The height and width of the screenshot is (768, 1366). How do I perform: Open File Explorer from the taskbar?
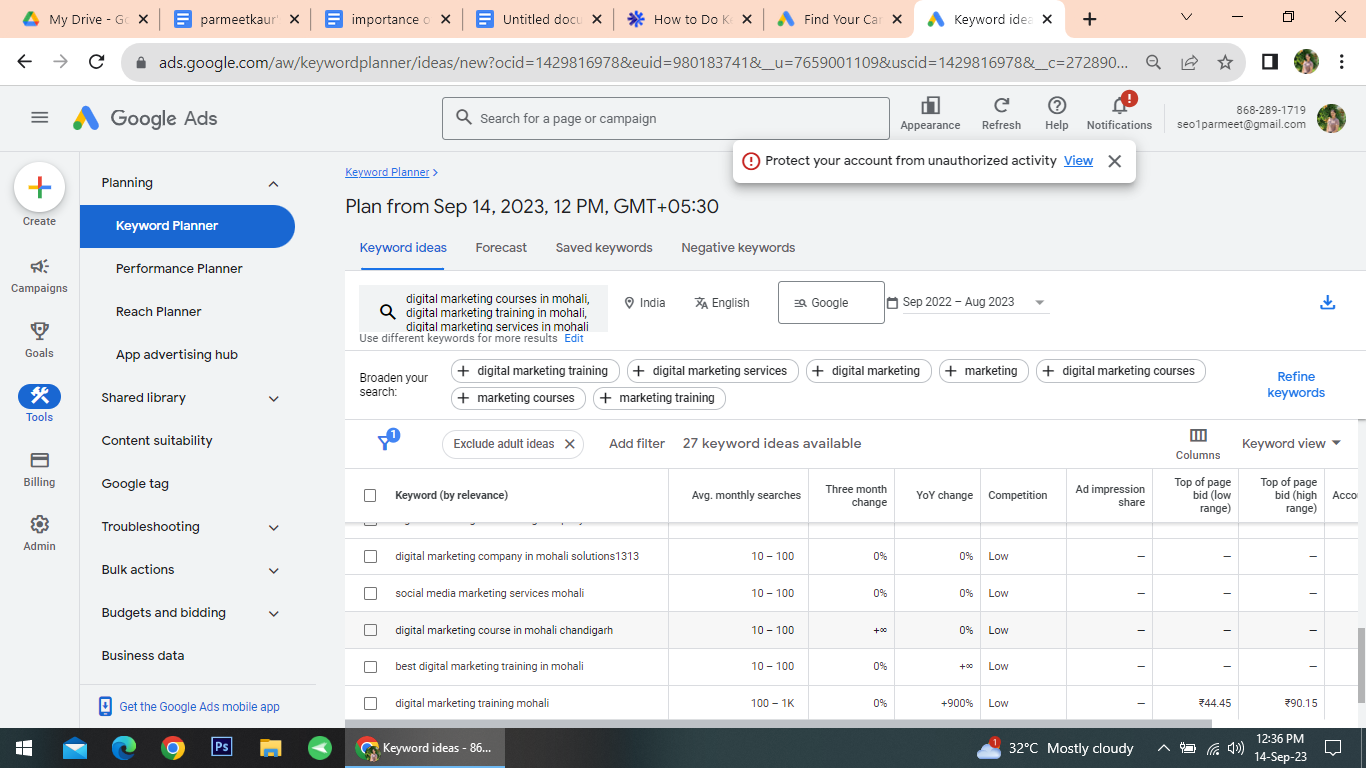click(271, 748)
